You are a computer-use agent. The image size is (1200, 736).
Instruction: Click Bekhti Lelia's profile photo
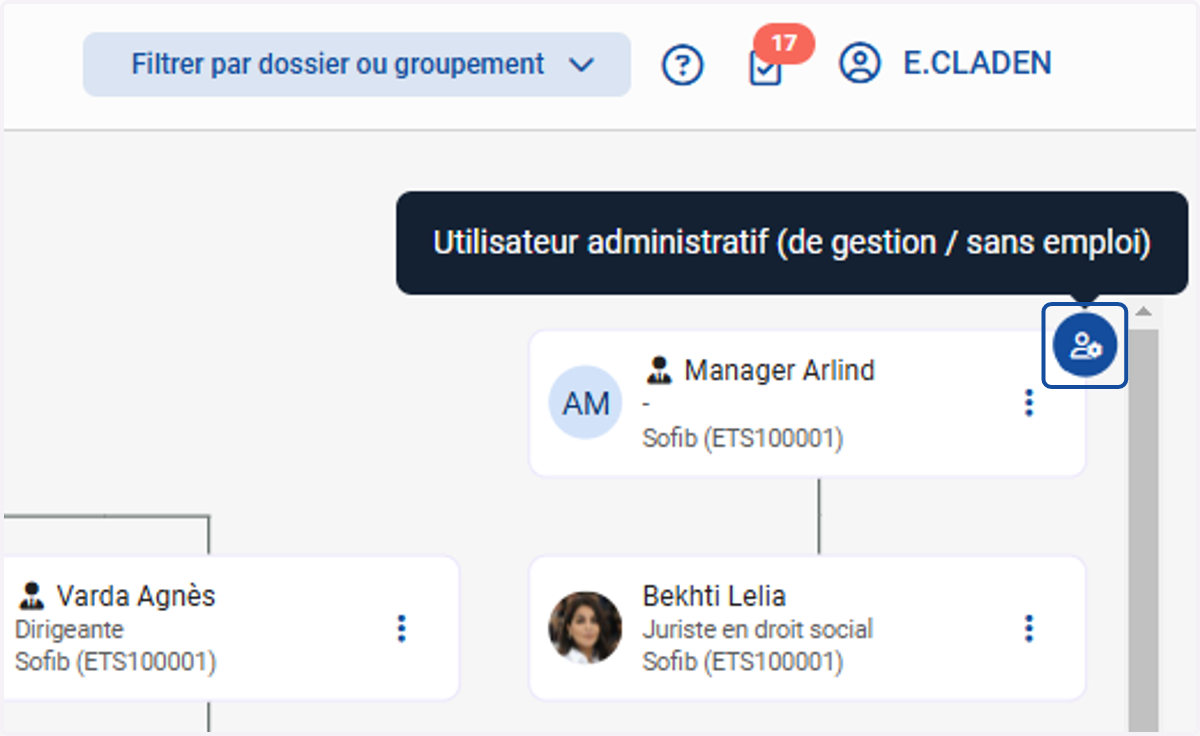click(x=586, y=628)
